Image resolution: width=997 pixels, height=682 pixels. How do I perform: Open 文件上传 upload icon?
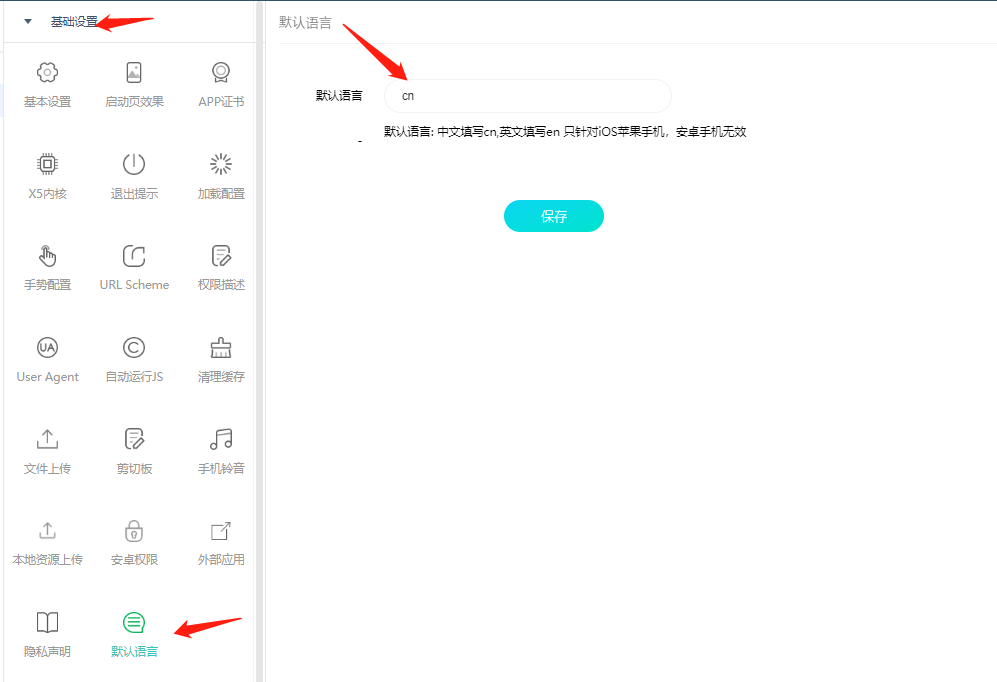pos(47,439)
